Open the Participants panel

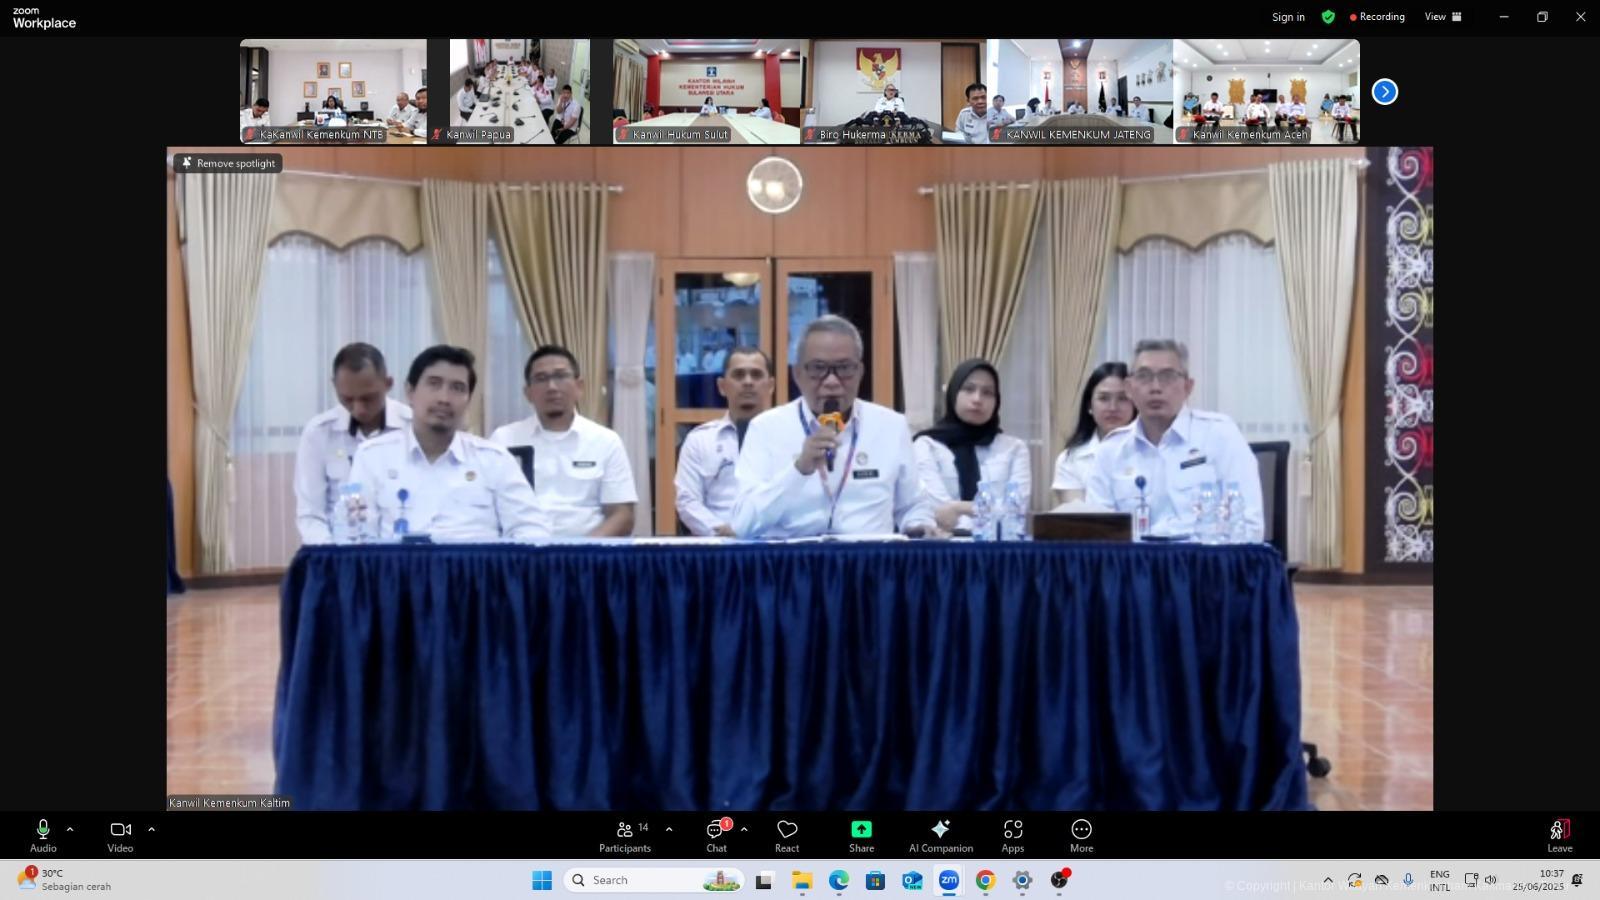click(x=625, y=836)
